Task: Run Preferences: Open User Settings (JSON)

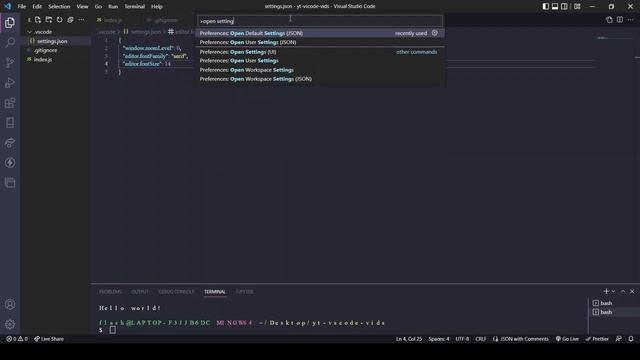Action: (320, 42)
